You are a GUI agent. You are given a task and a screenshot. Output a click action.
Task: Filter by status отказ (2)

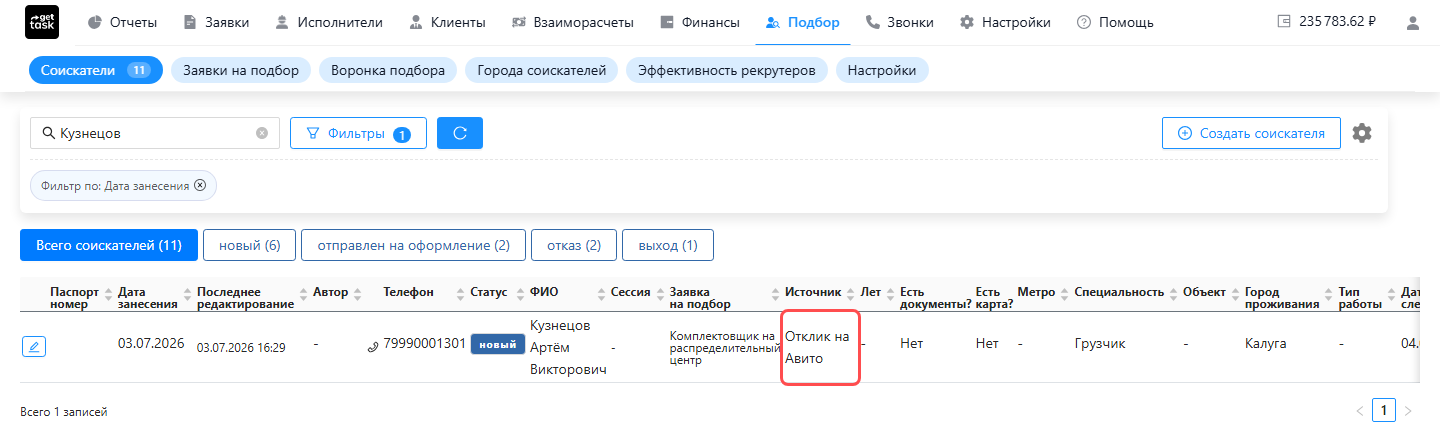point(574,245)
